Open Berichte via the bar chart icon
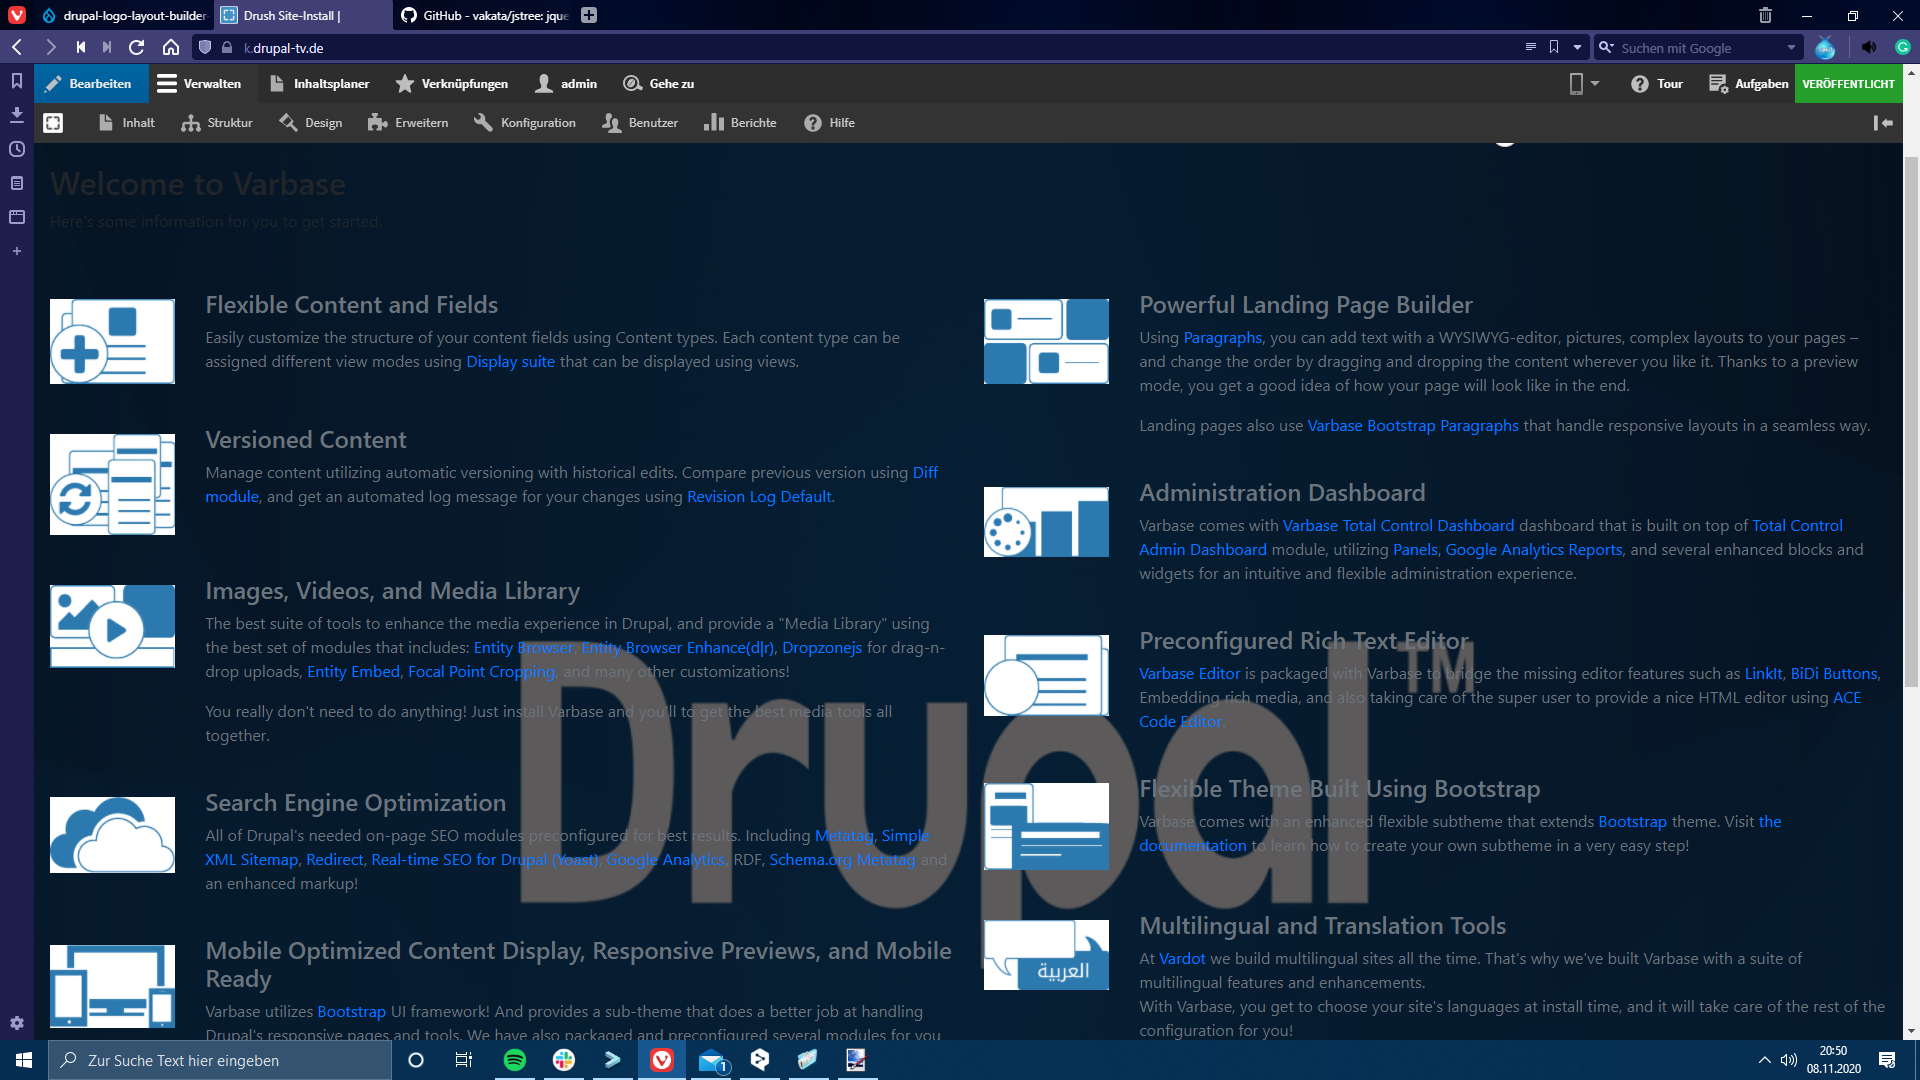The width and height of the screenshot is (1920, 1080). 740,122
